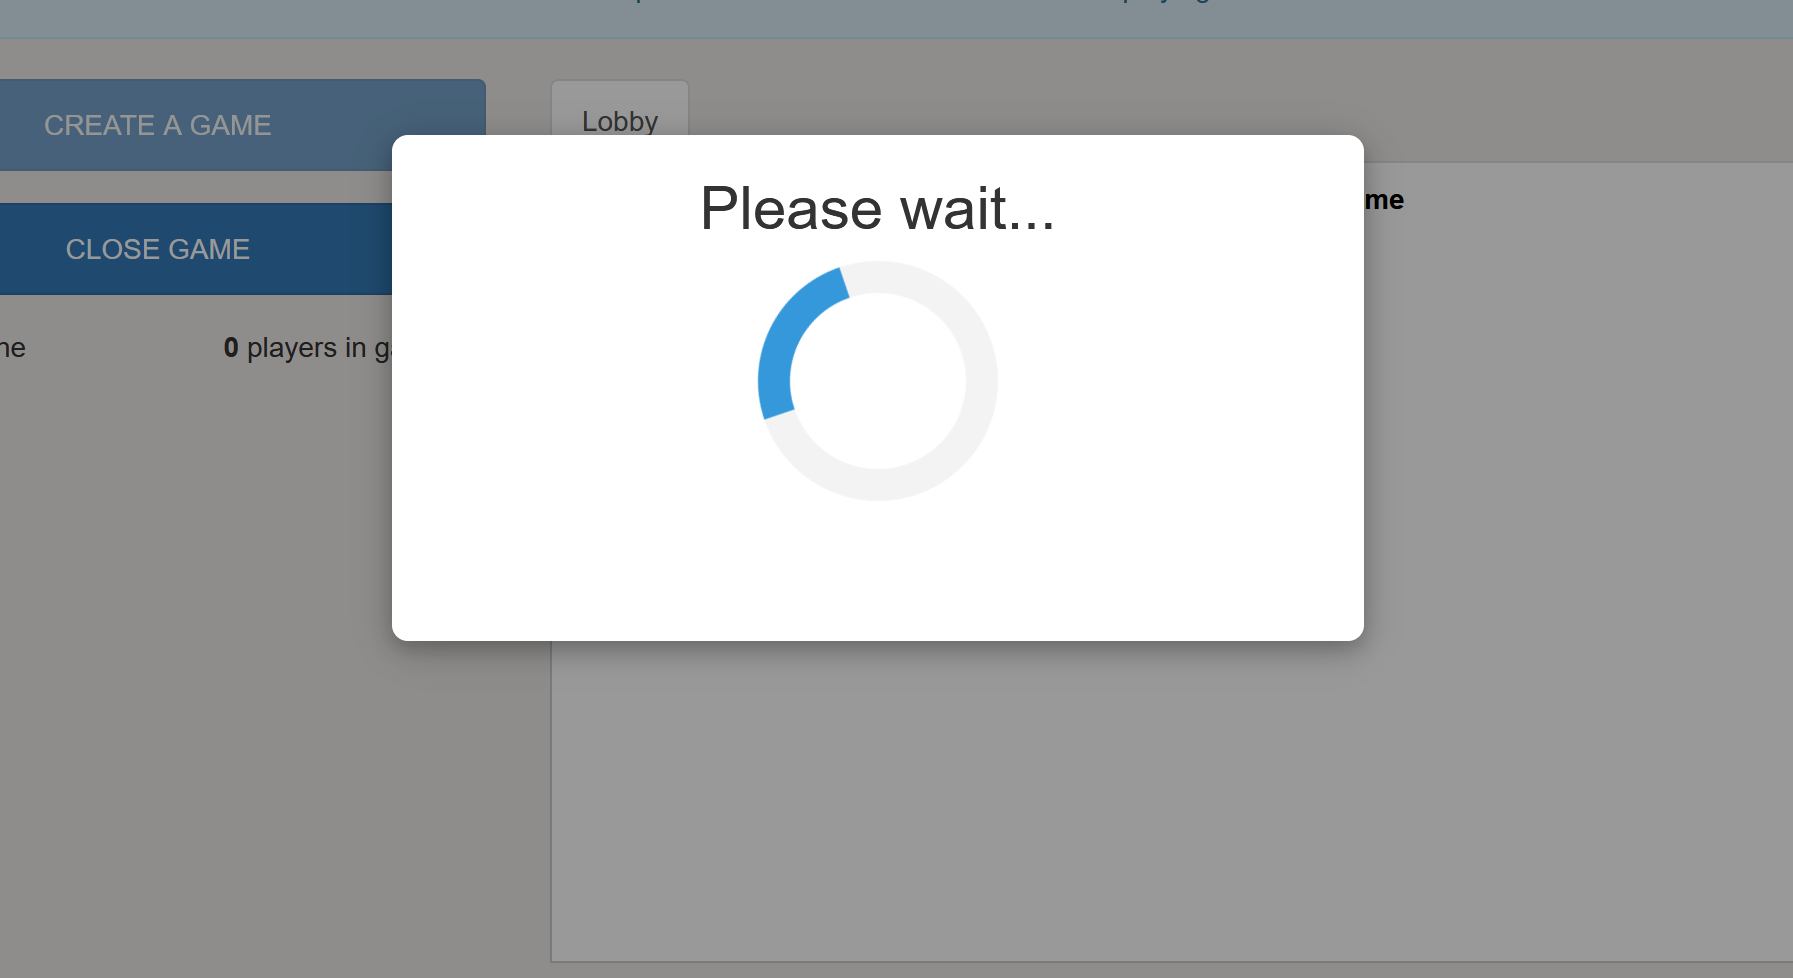
Task: Click the truncated "ne" label at left
Action: point(13,348)
